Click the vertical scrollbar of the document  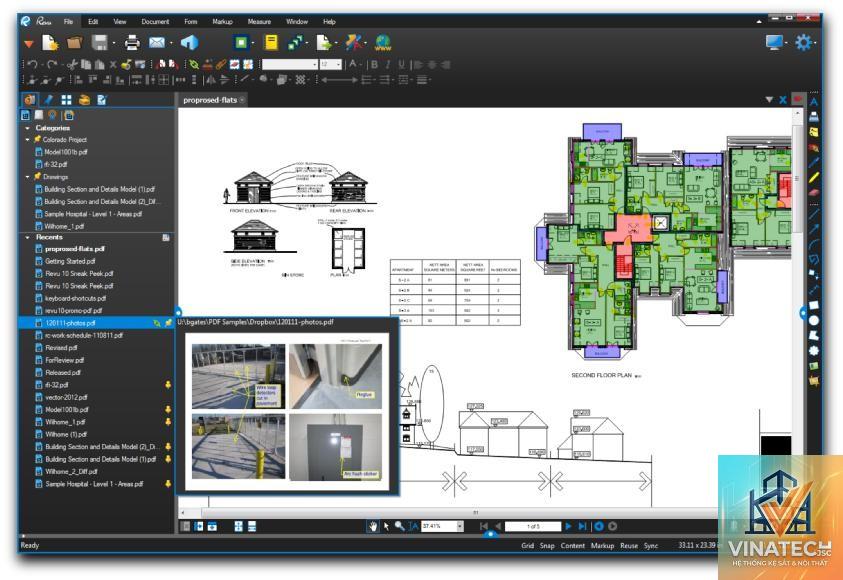pos(797,178)
